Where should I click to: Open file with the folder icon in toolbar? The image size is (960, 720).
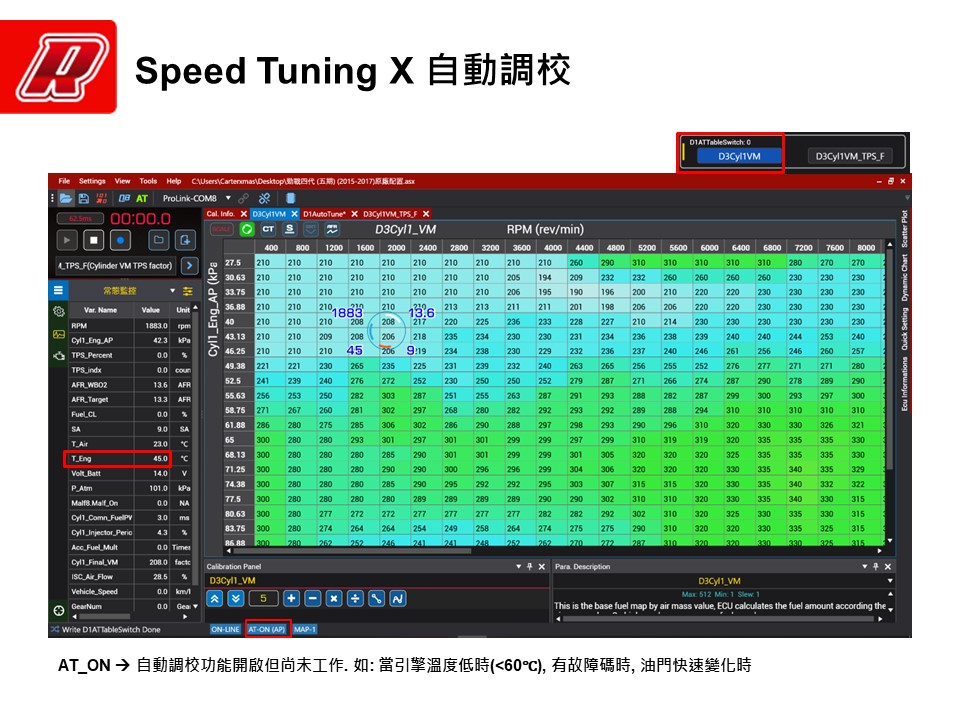66,198
